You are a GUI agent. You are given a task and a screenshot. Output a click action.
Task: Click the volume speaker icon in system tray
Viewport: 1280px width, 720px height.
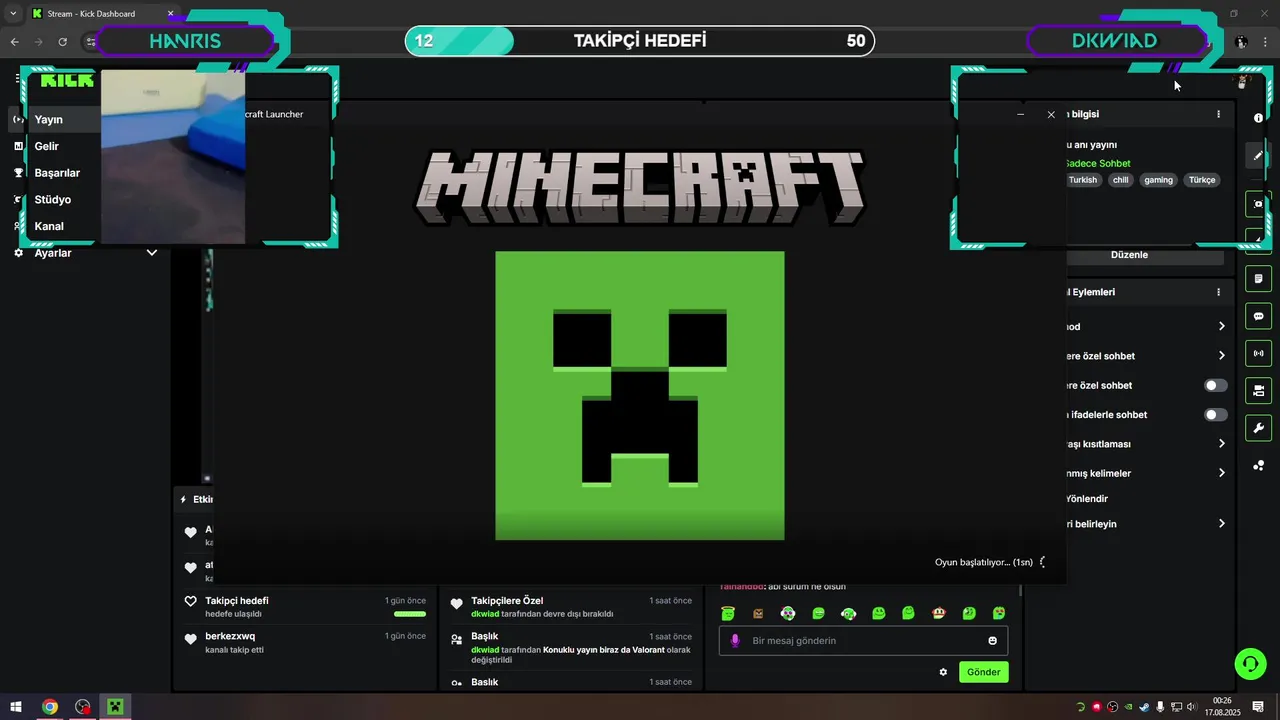(1192, 707)
